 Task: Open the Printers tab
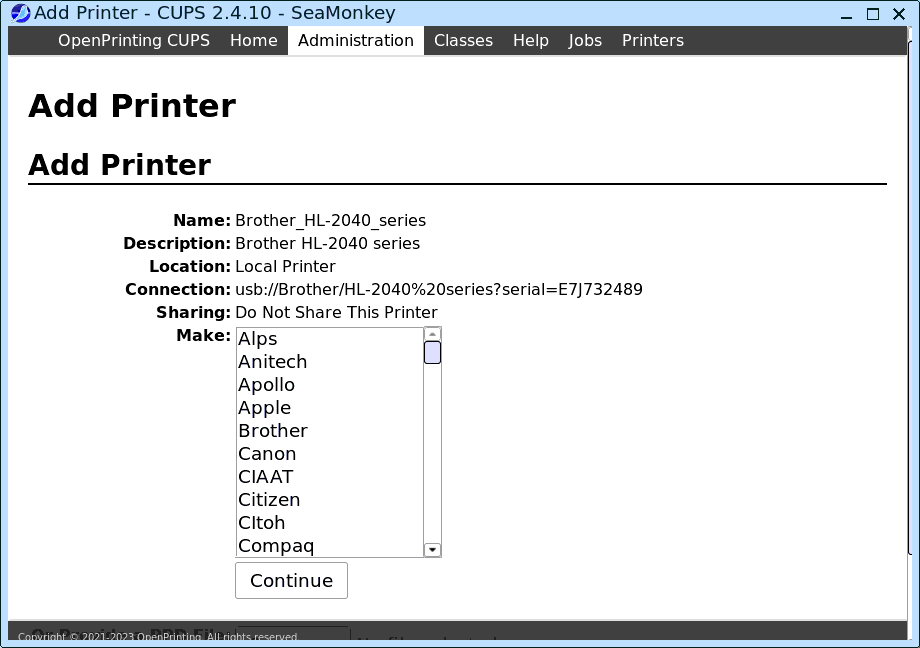click(652, 40)
